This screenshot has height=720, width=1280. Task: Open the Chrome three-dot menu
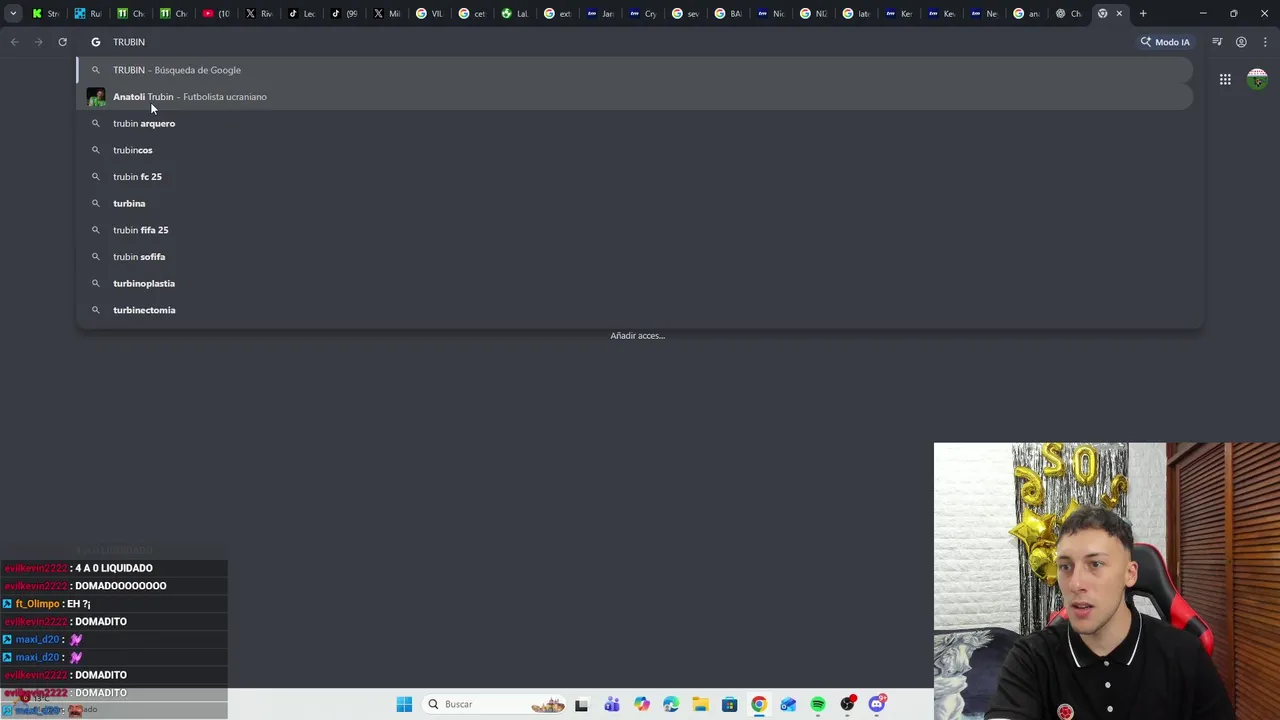(1264, 42)
